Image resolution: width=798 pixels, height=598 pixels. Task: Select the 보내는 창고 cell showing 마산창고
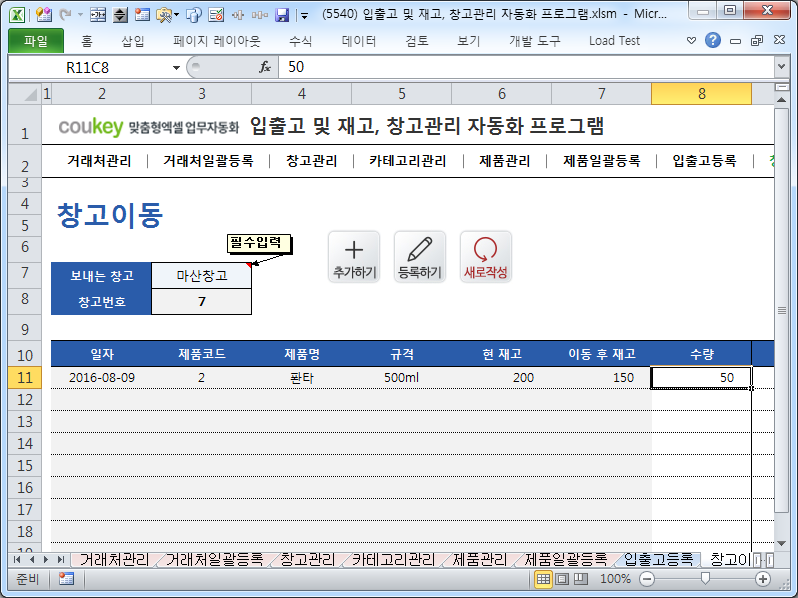coord(202,276)
